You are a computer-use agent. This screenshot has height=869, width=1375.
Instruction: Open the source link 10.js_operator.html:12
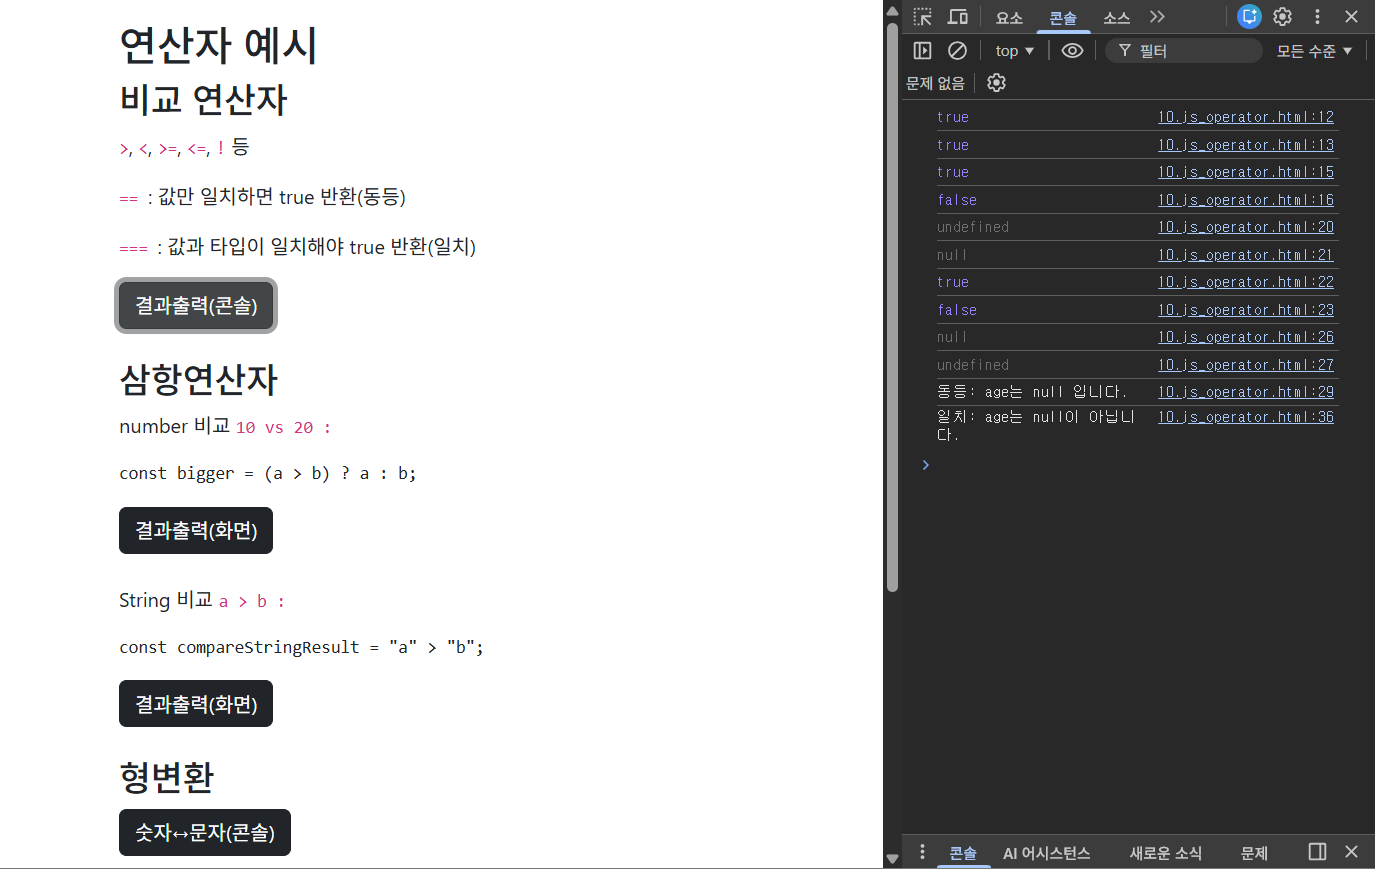tap(1246, 117)
